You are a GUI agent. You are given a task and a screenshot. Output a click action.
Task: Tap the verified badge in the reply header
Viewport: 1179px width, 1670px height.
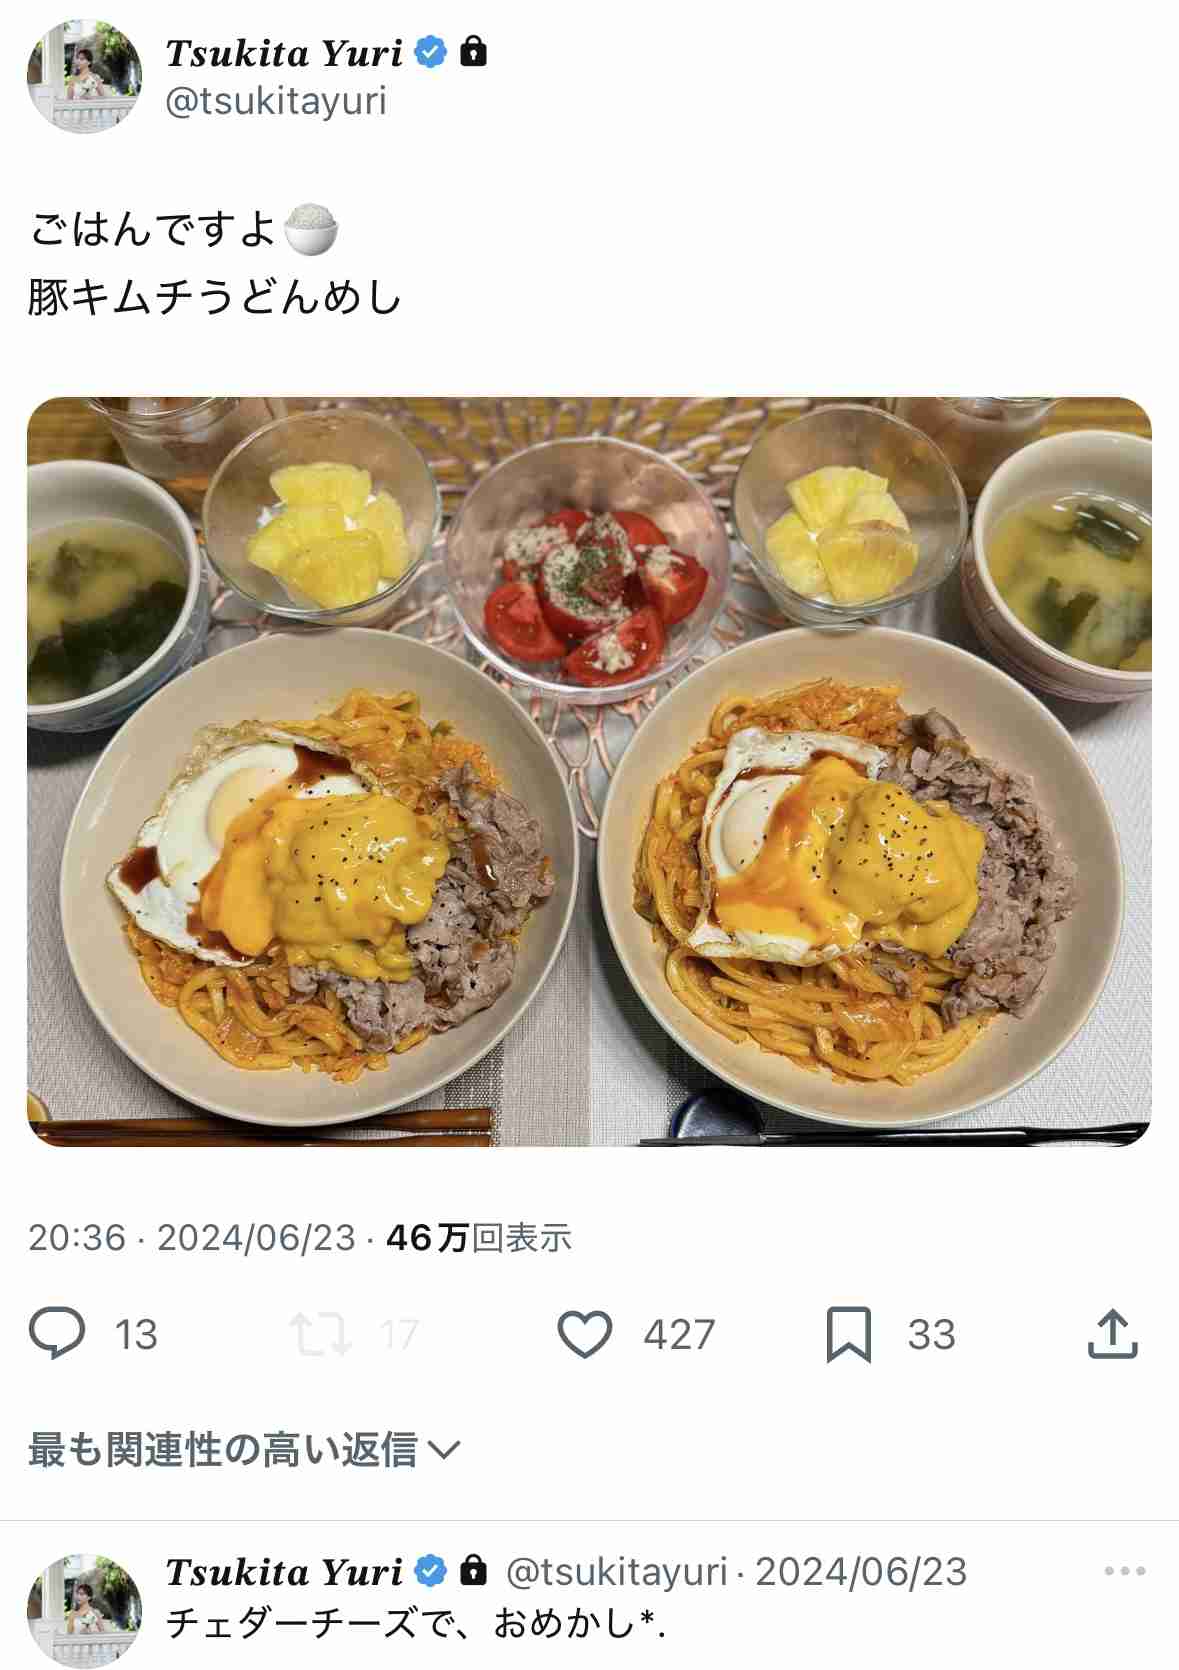pyautogui.click(x=430, y=1571)
